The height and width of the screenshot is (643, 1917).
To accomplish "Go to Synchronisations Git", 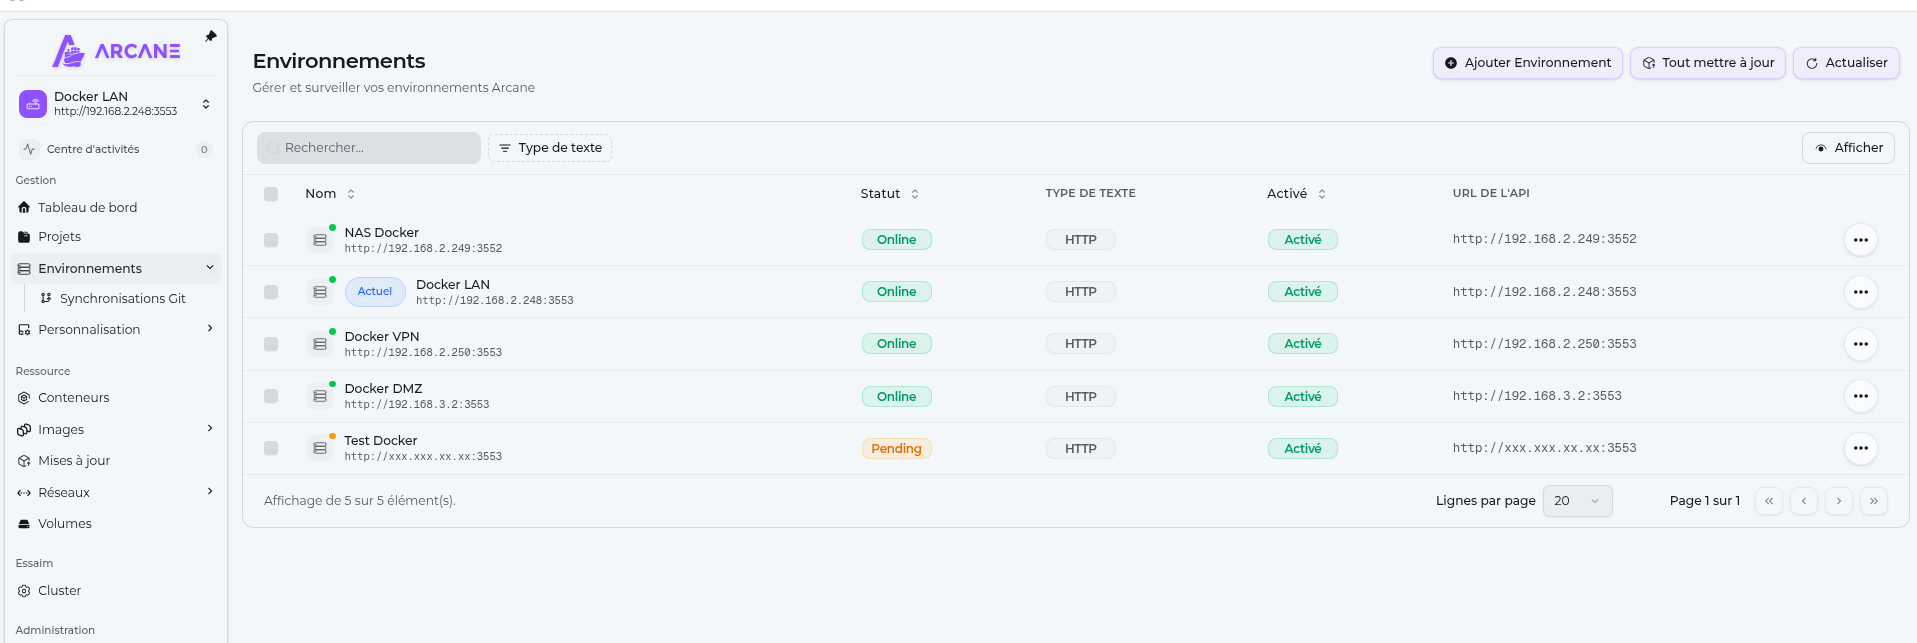I will click(x=122, y=299).
